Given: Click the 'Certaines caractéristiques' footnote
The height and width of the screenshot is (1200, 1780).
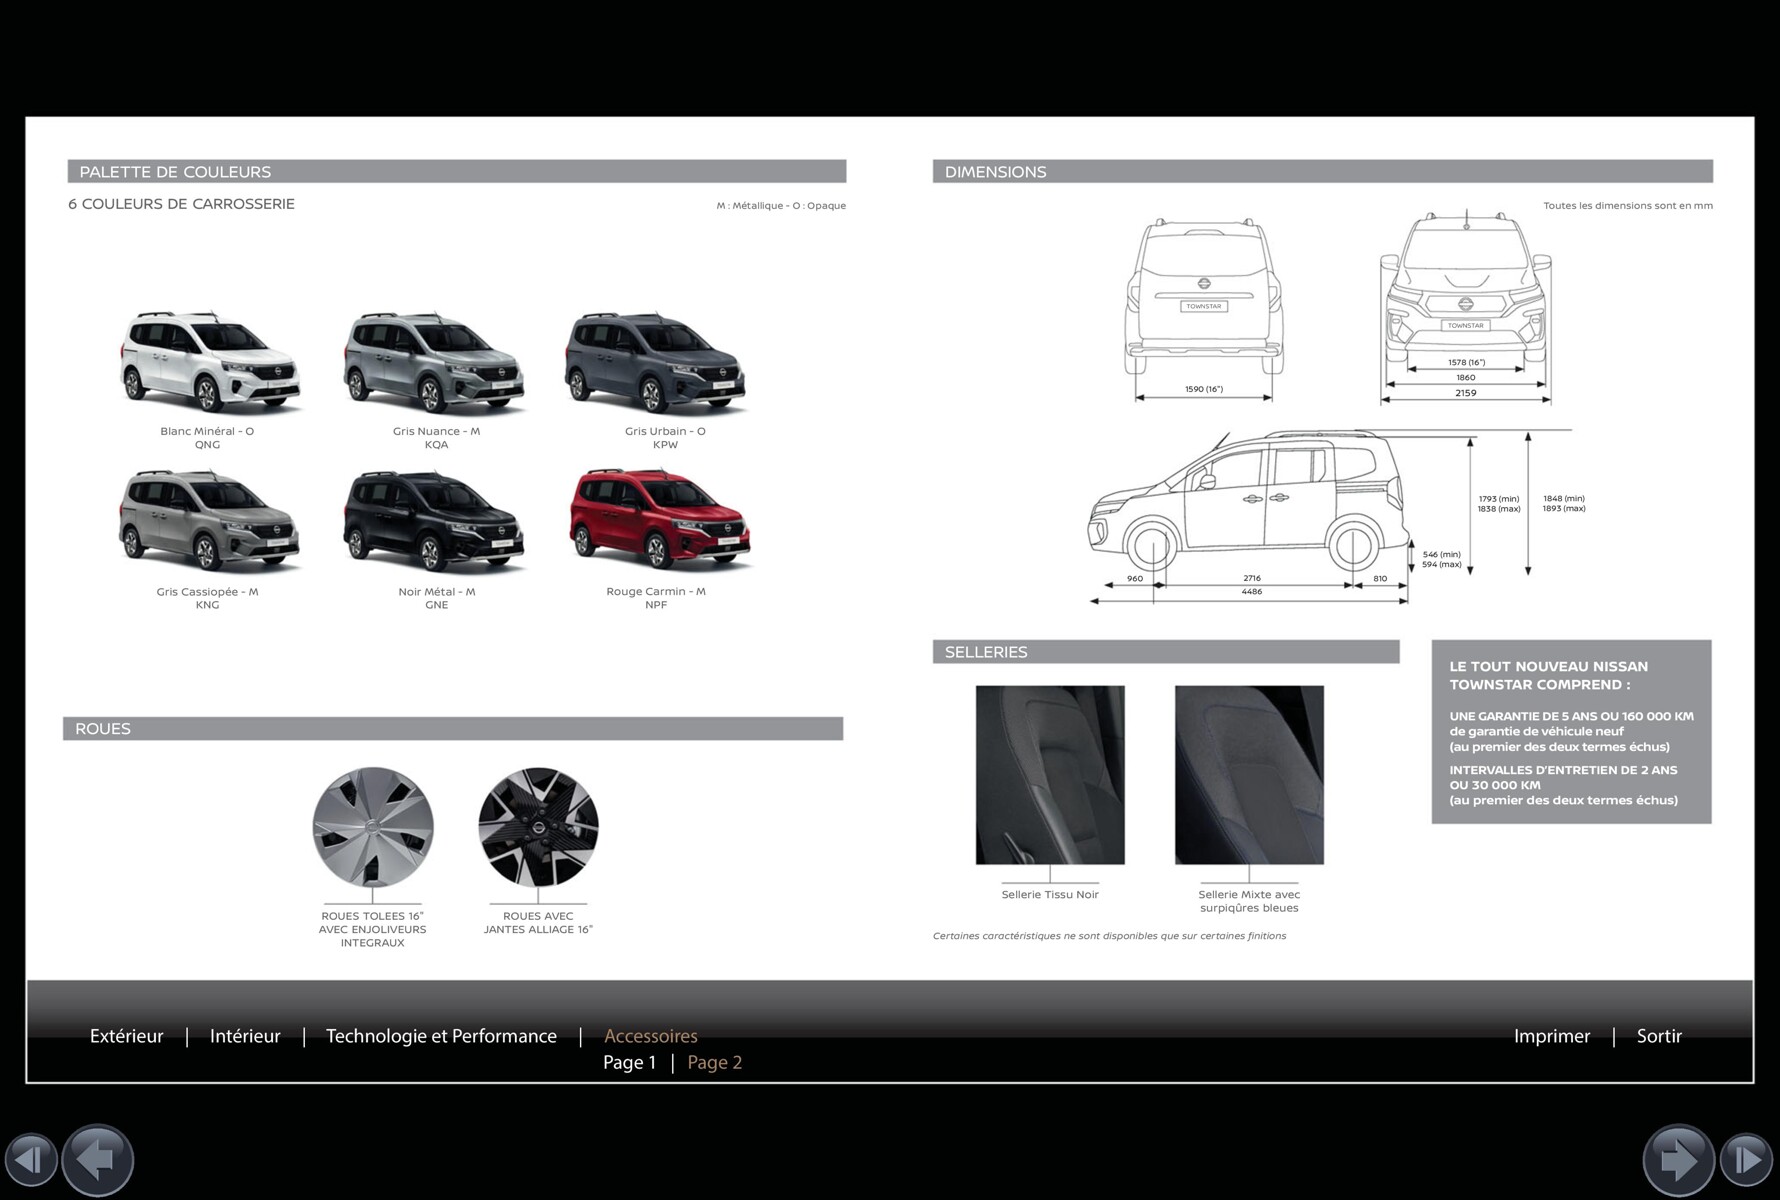Looking at the screenshot, I should click(x=1109, y=936).
